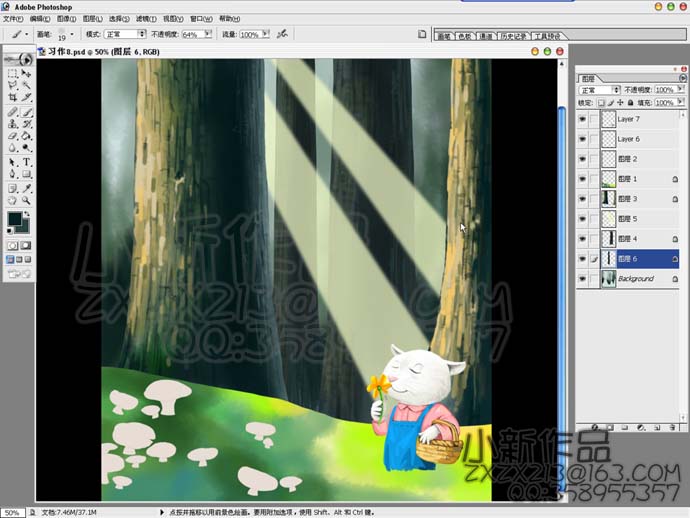Hide Layer 6 visibility eye

click(582, 139)
